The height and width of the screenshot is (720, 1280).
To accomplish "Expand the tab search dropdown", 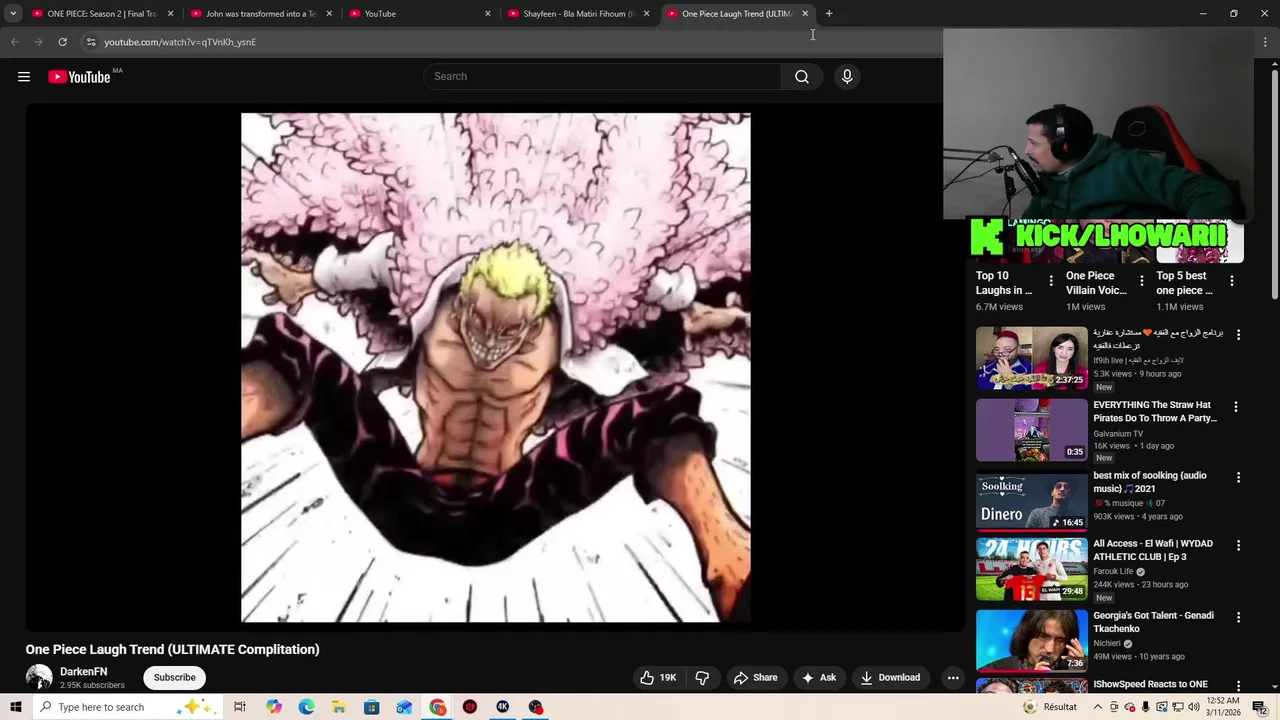I will pyautogui.click(x=13, y=14).
